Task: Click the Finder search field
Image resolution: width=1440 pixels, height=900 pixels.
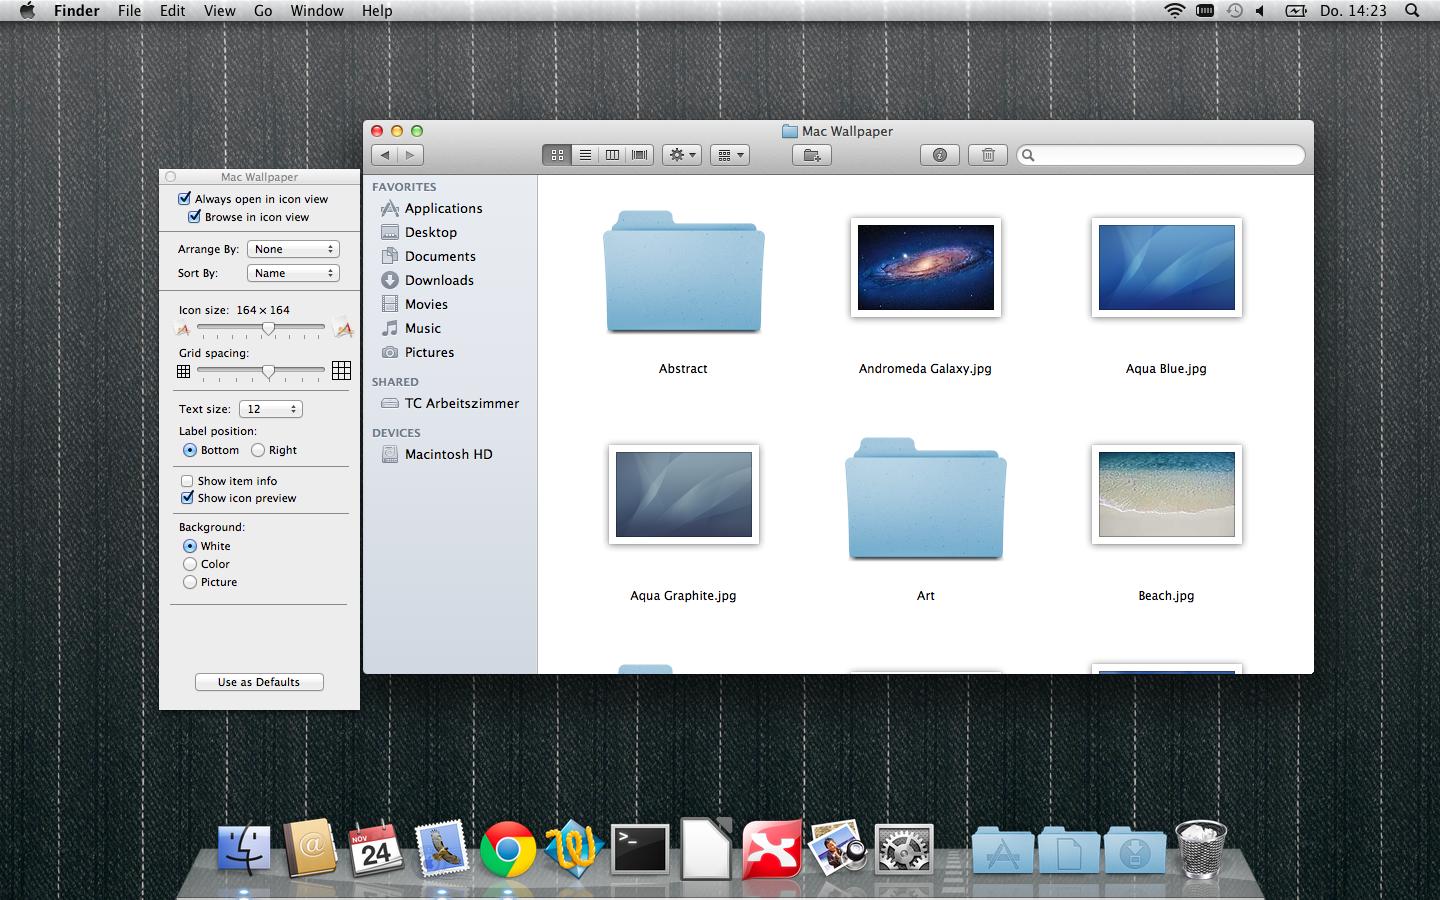Action: [x=1161, y=155]
